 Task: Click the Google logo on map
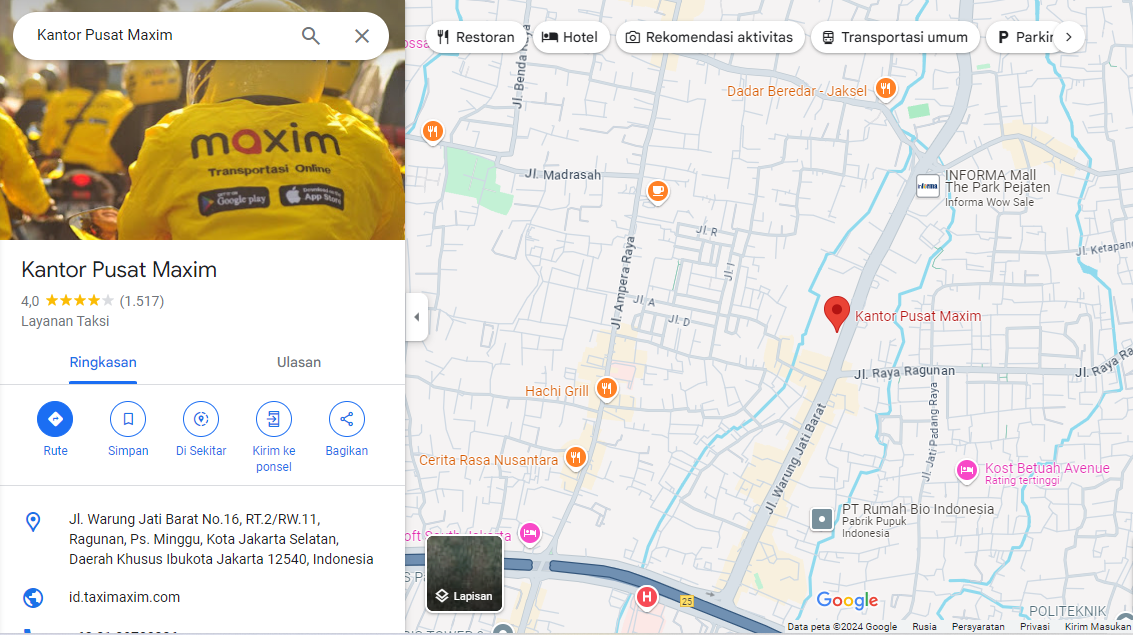click(x=847, y=600)
